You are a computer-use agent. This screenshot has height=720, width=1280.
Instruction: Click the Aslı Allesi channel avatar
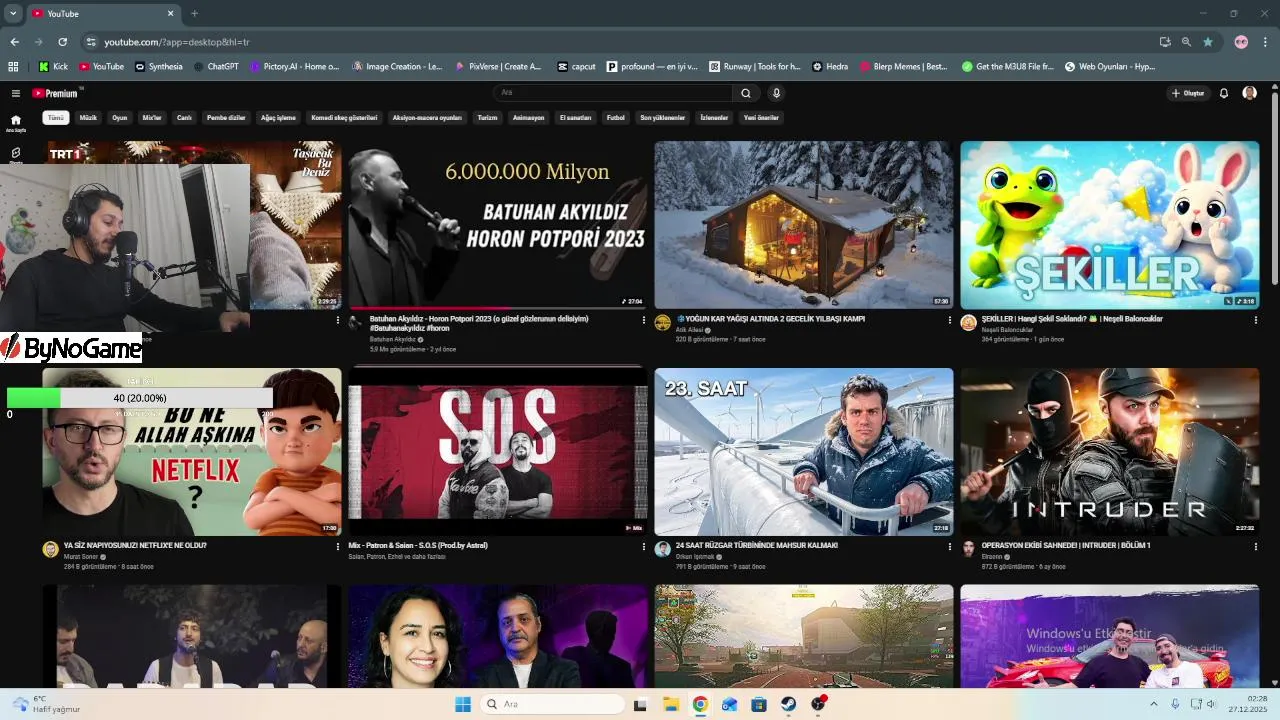[x=662, y=322]
